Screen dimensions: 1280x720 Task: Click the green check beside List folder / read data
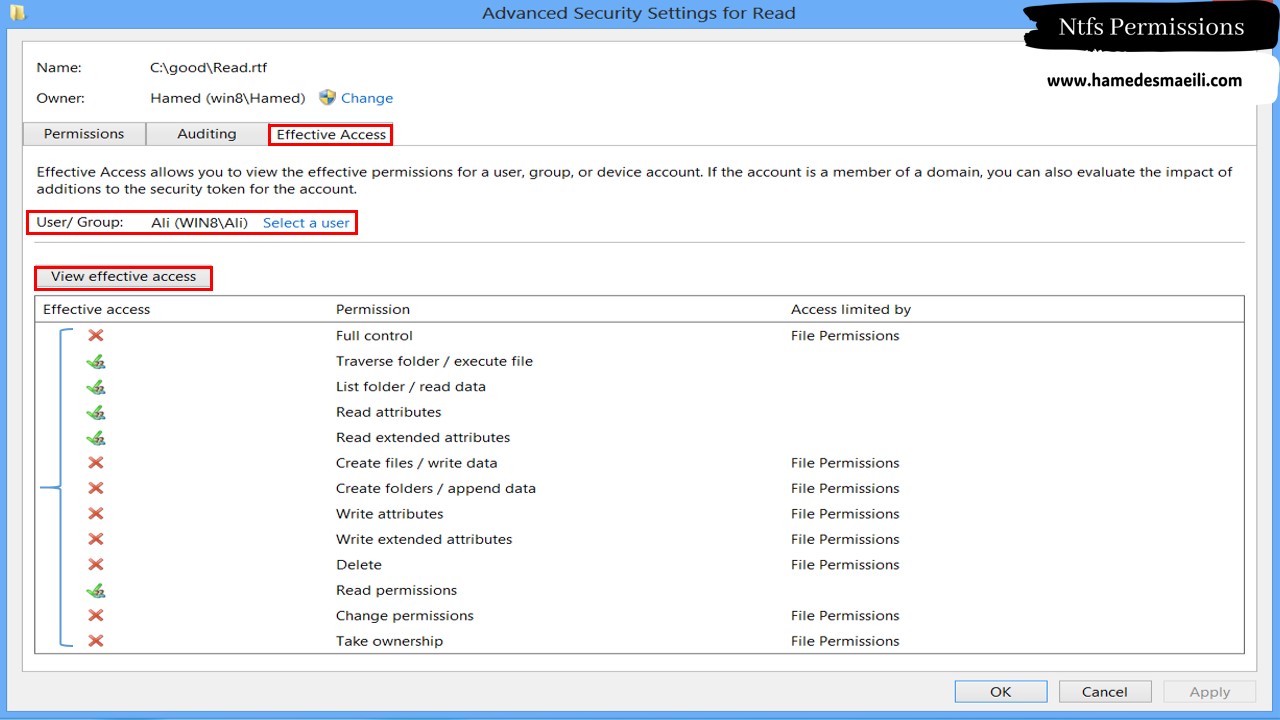pos(96,387)
